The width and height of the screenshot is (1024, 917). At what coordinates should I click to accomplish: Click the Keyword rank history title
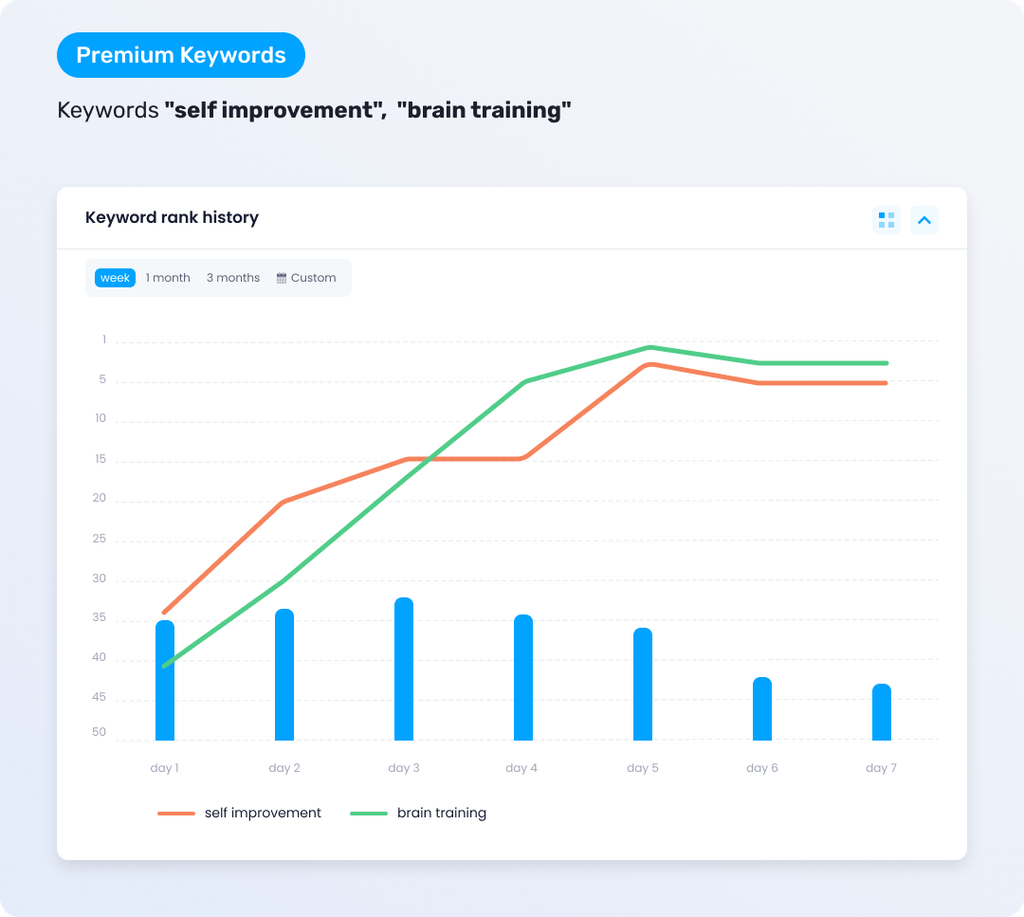(x=172, y=217)
